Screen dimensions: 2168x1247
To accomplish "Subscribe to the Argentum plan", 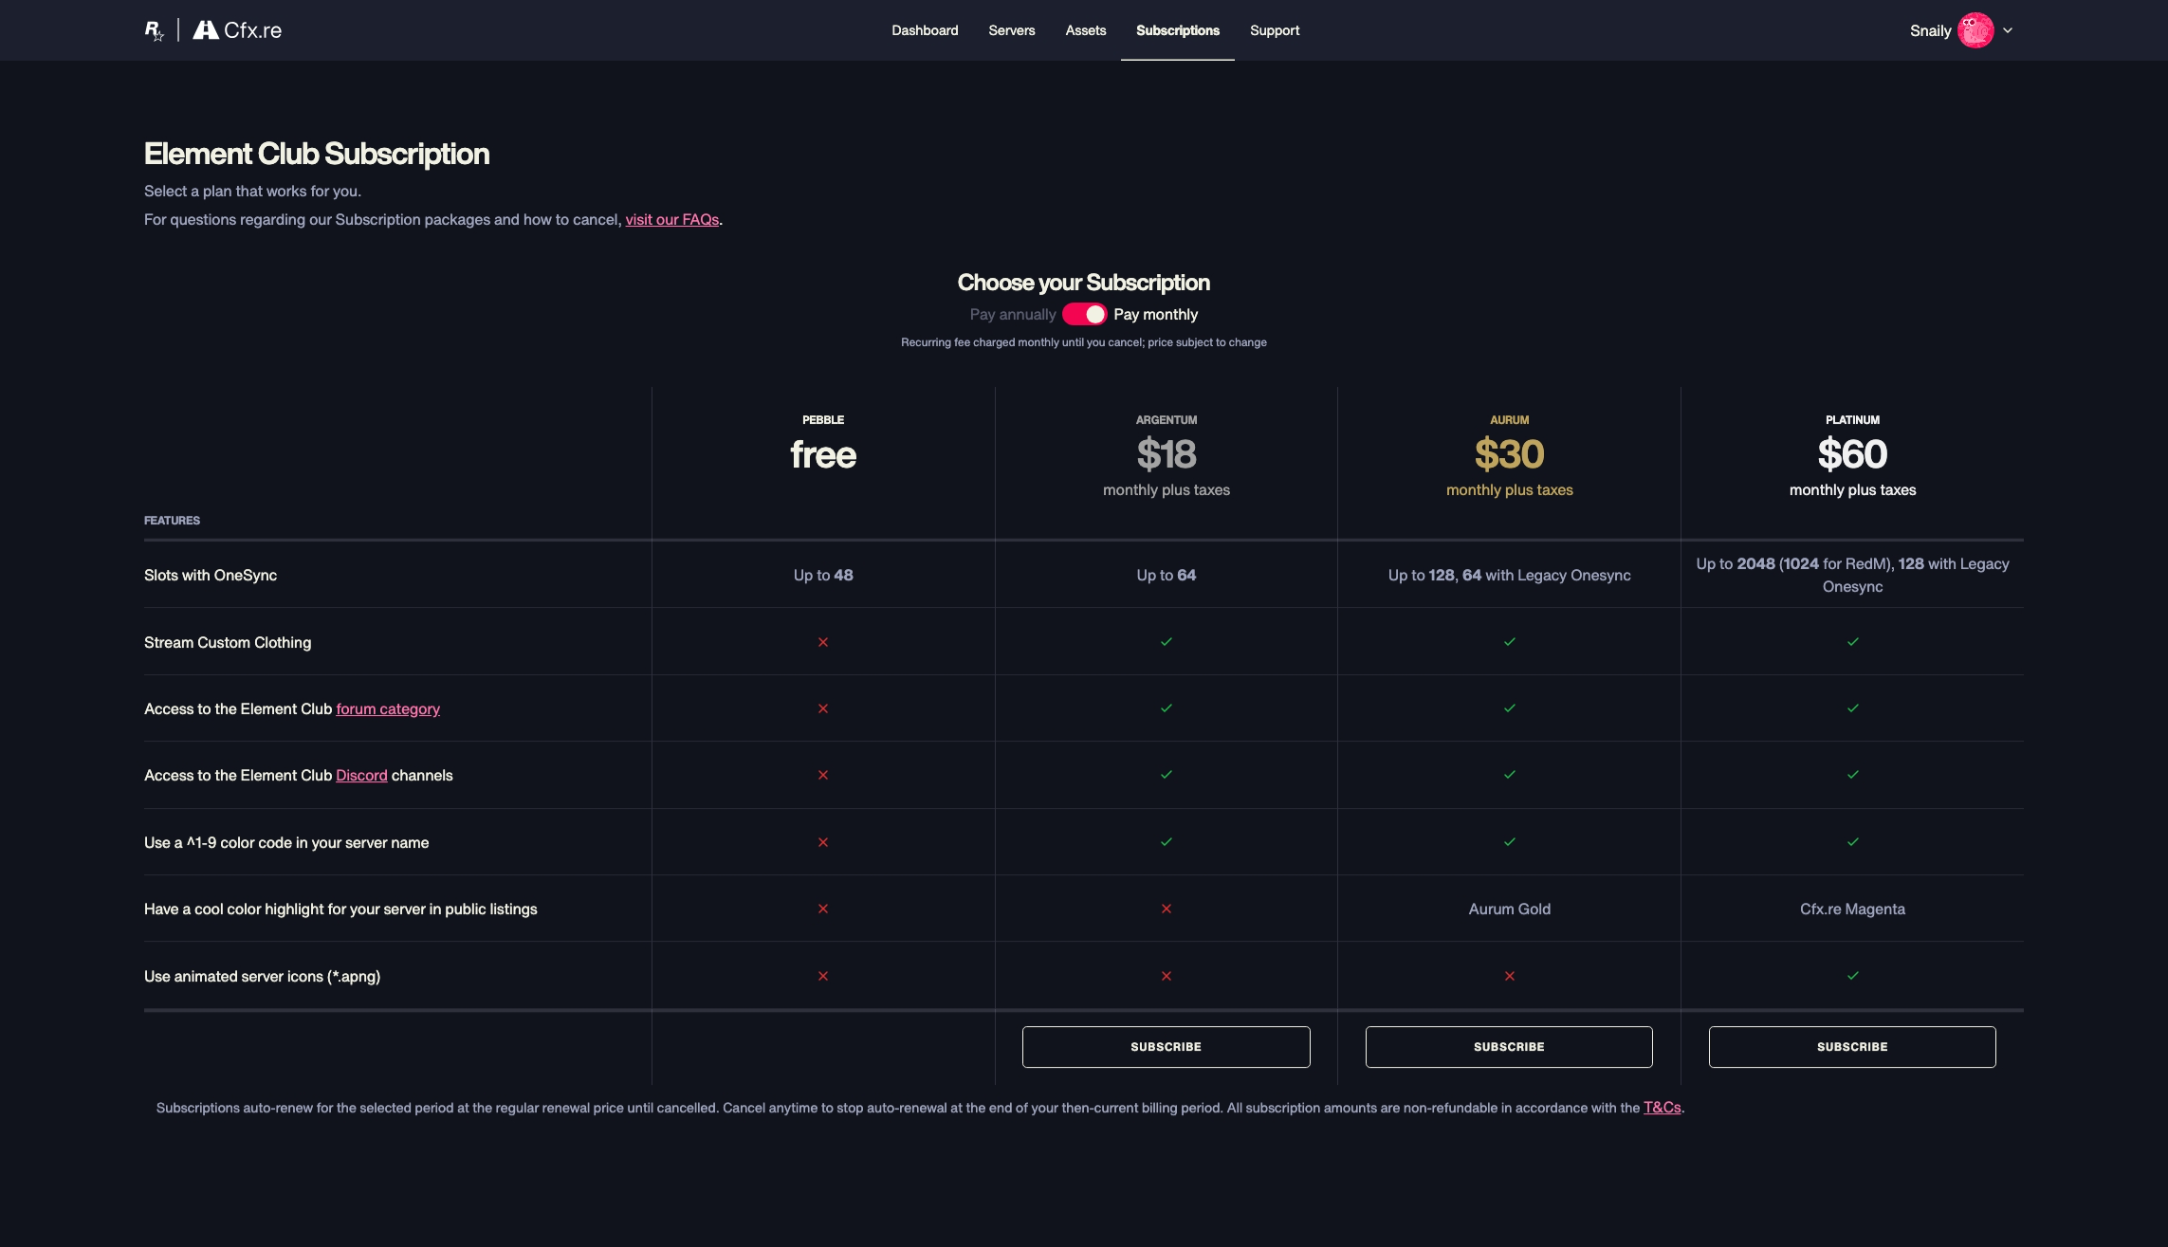I will [x=1166, y=1047].
